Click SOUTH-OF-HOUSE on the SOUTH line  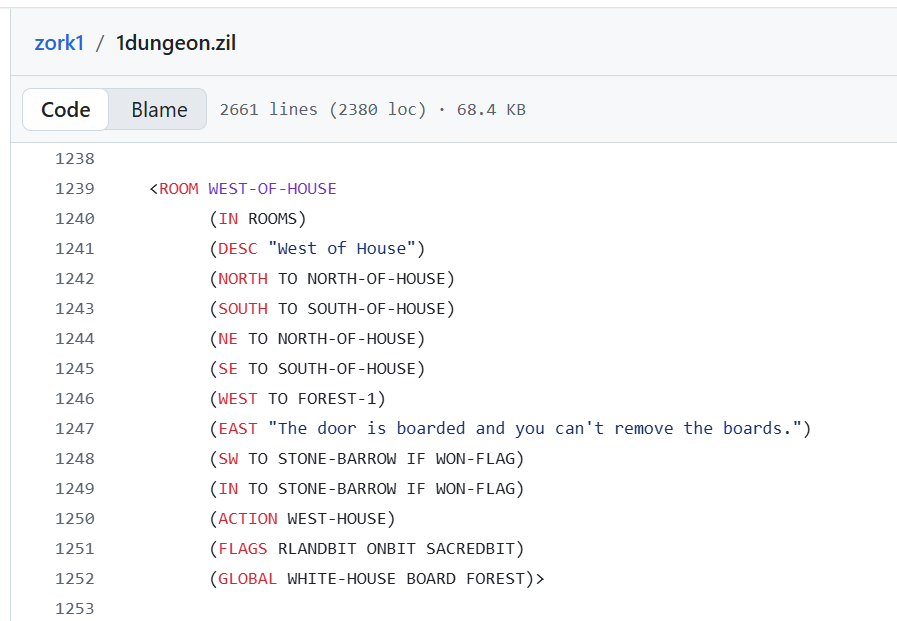click(x=376, y=309)
